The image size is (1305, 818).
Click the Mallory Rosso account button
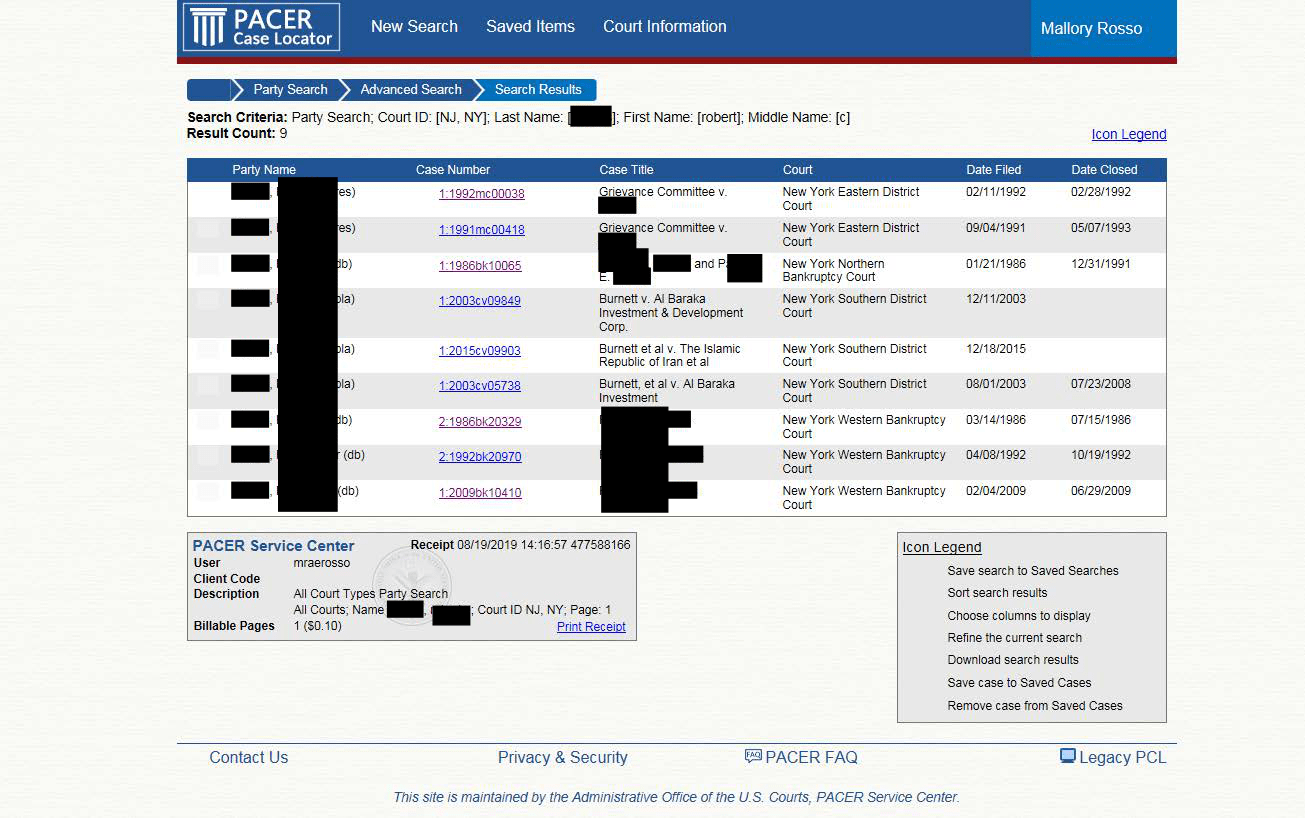coord(1091,29)
